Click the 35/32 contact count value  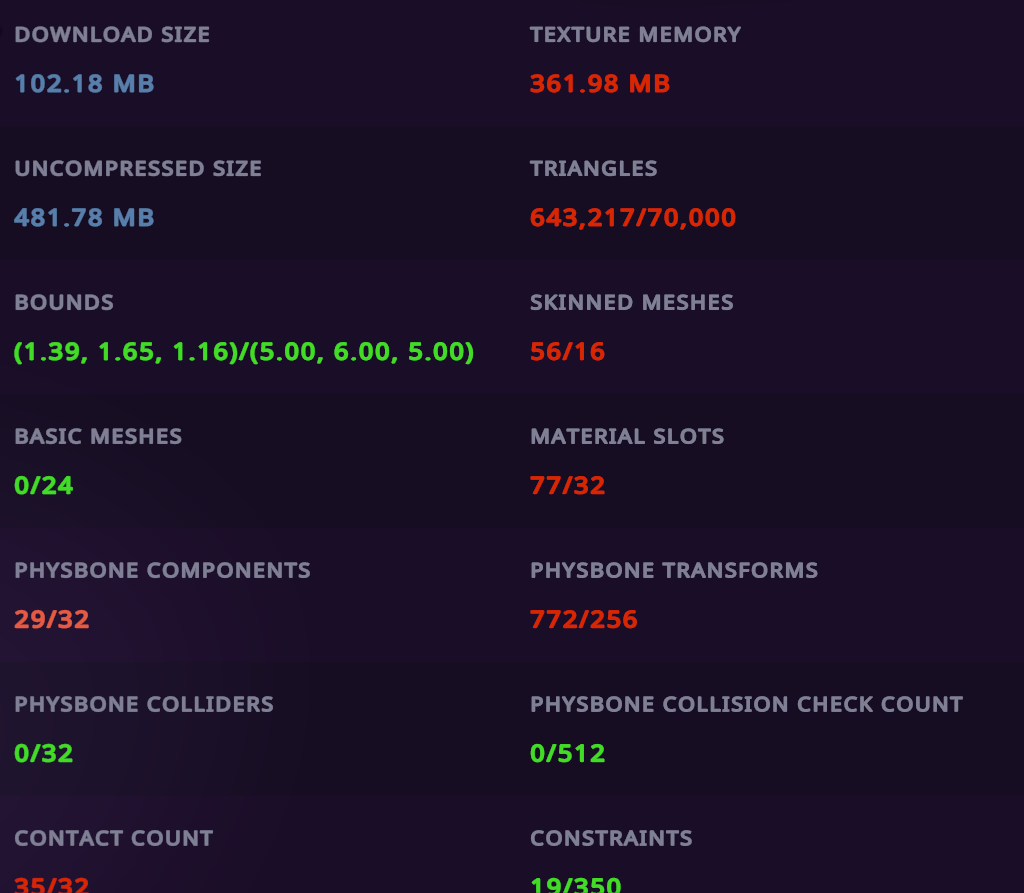[52, 885]
